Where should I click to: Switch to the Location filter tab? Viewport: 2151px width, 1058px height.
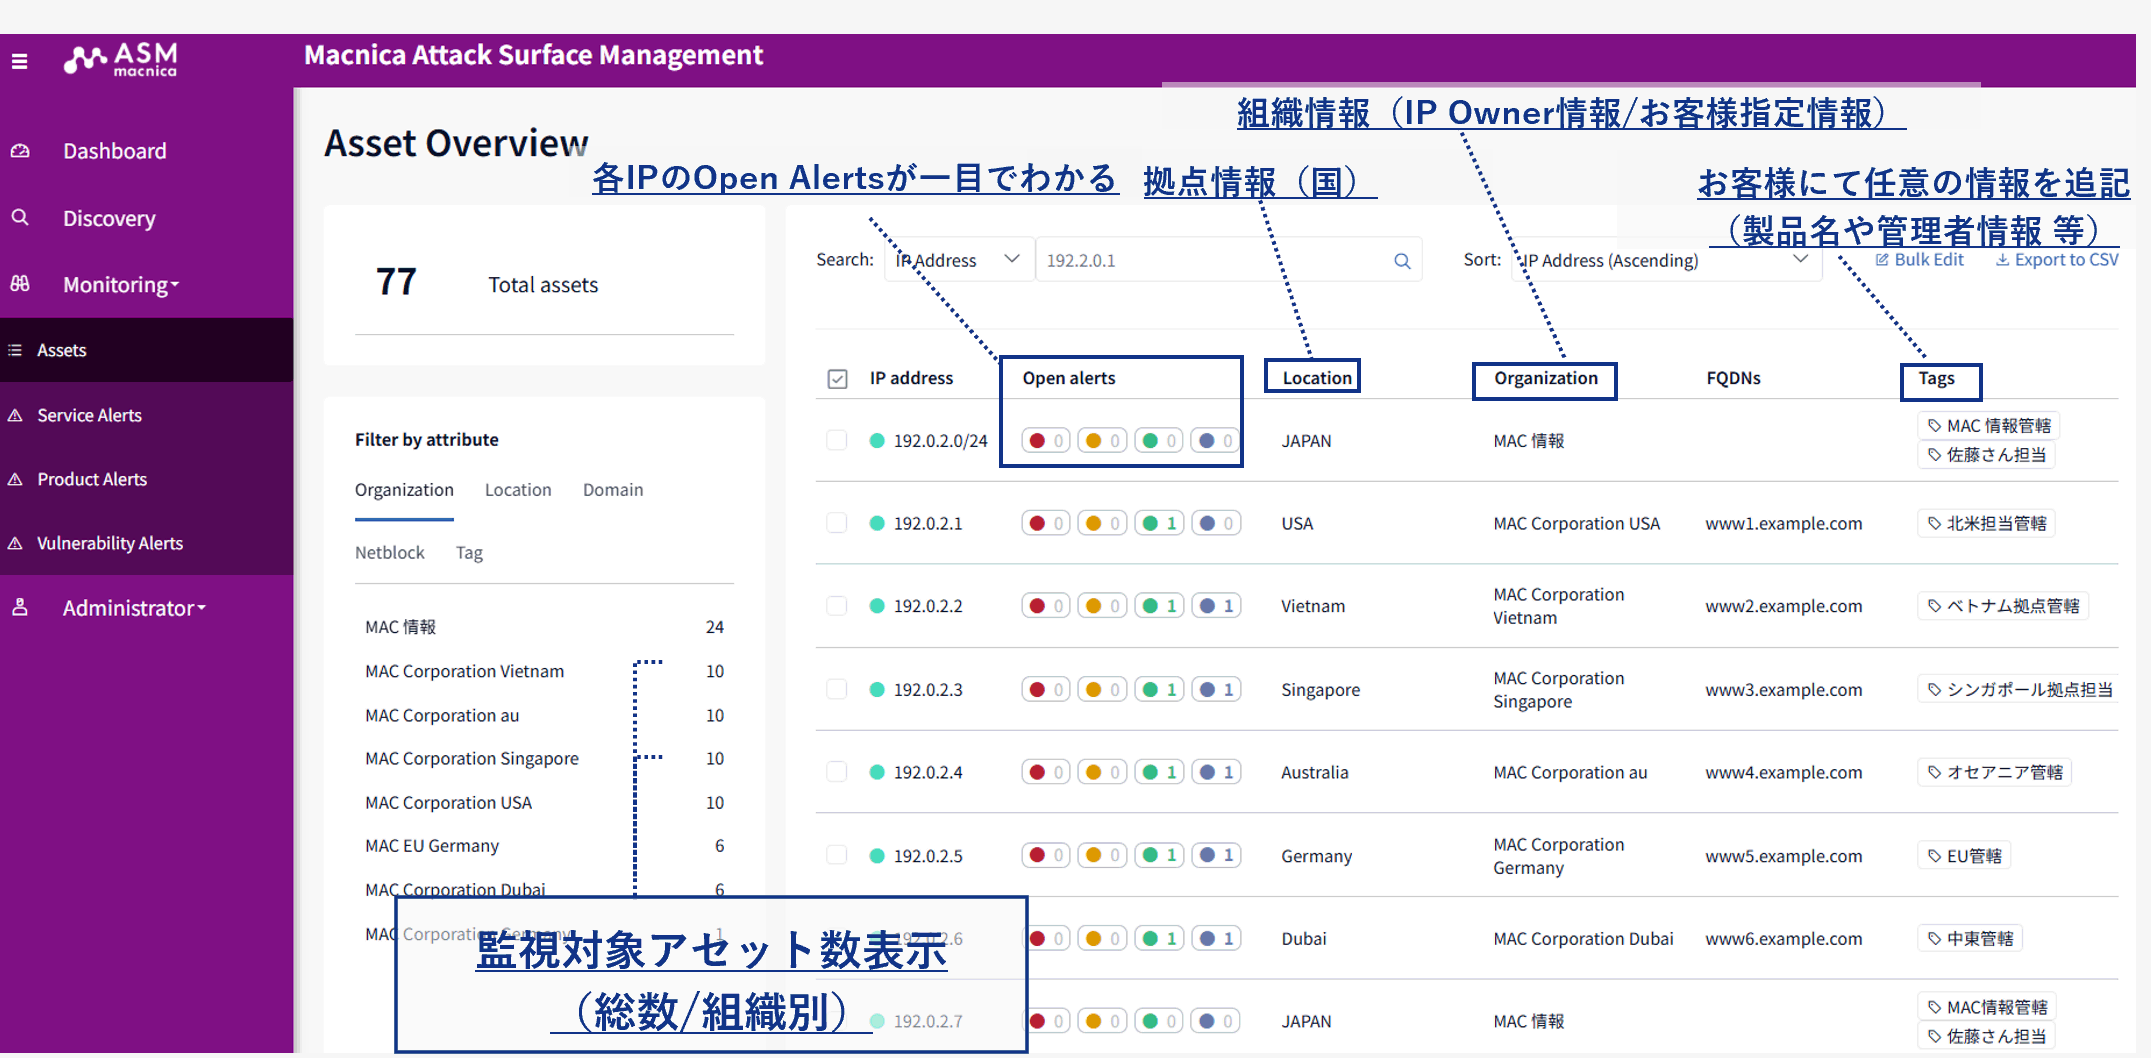pyautogui.click(x=517, y=490)
